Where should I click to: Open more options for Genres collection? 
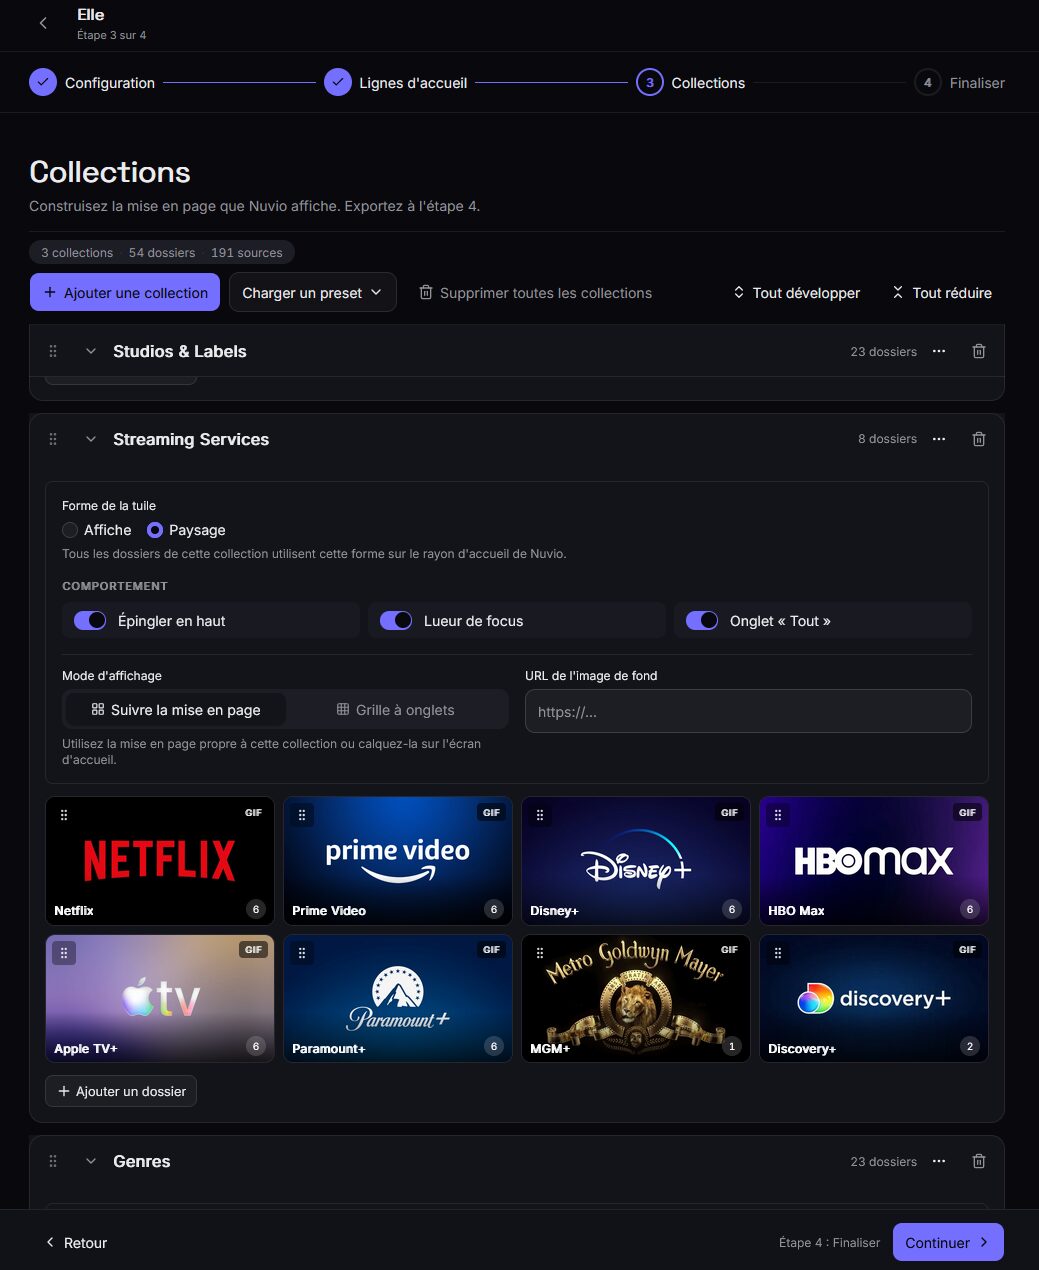[x=939, y=1161]
